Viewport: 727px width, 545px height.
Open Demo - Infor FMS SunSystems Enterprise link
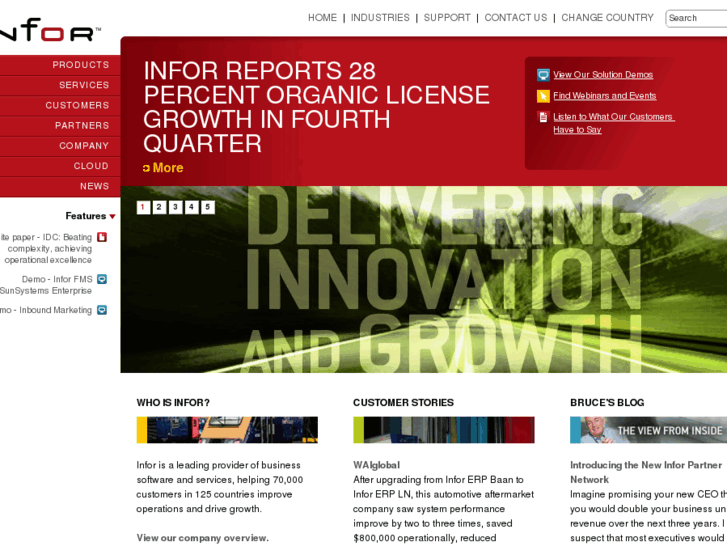[x=46, y=285]
